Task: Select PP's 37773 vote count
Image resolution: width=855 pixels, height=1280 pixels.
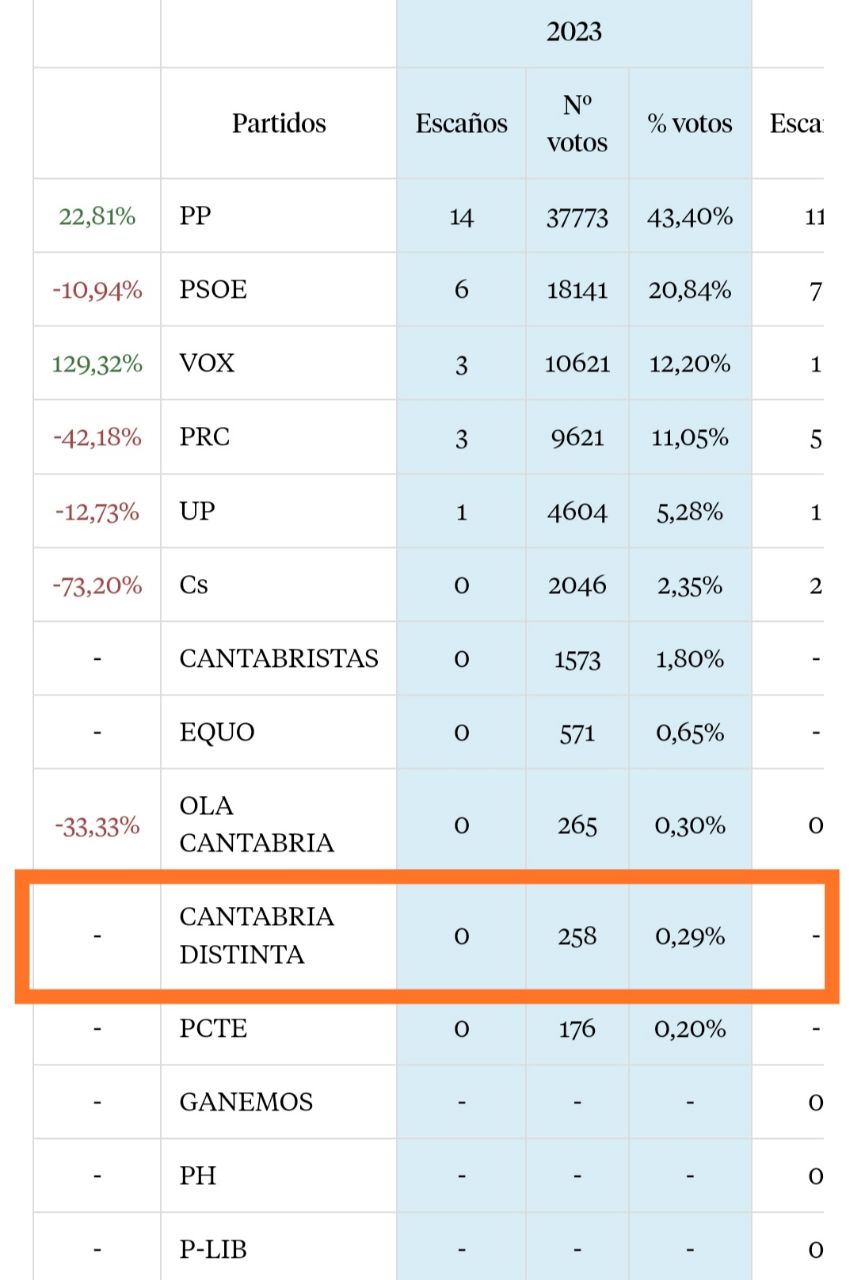Action: point(577,216)
